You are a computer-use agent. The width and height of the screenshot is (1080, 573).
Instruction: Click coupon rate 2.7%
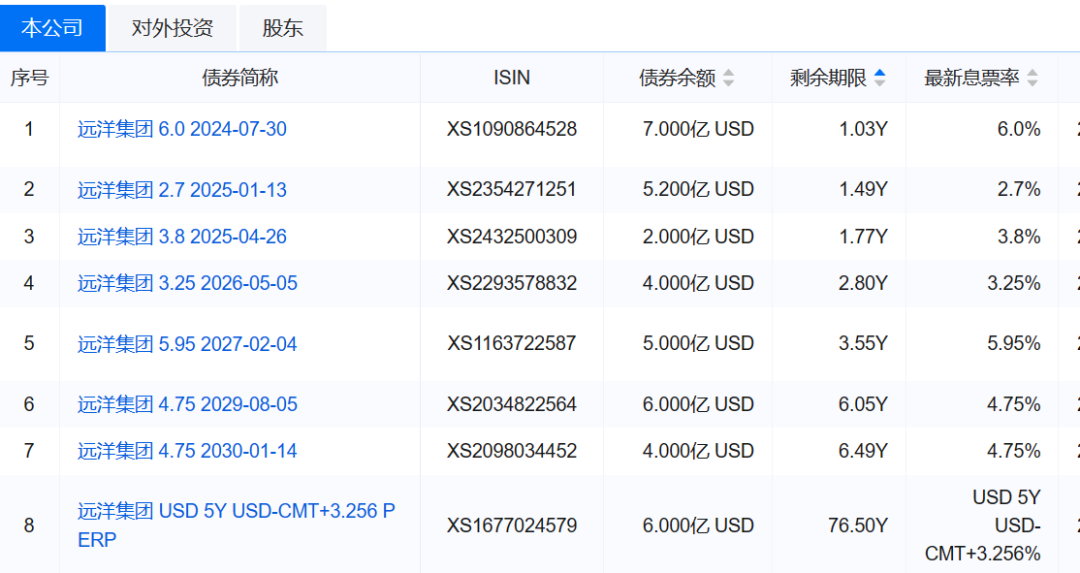tap(1019, 189)
